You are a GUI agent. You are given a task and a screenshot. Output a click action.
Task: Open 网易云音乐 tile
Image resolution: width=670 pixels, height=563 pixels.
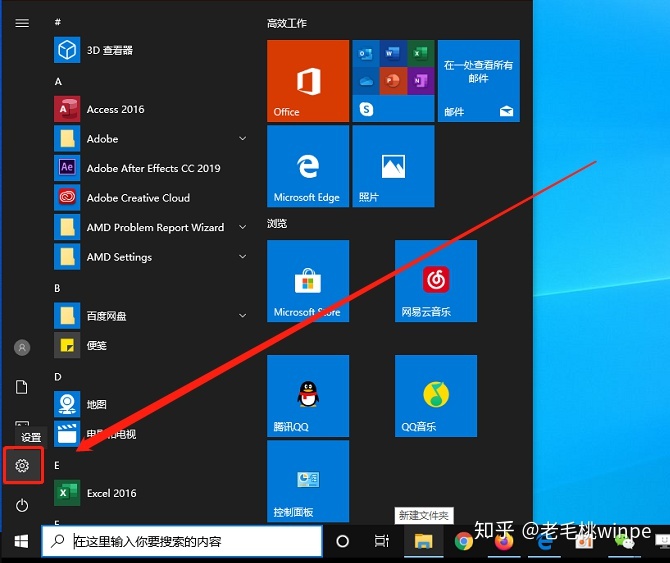click(436, 281)
